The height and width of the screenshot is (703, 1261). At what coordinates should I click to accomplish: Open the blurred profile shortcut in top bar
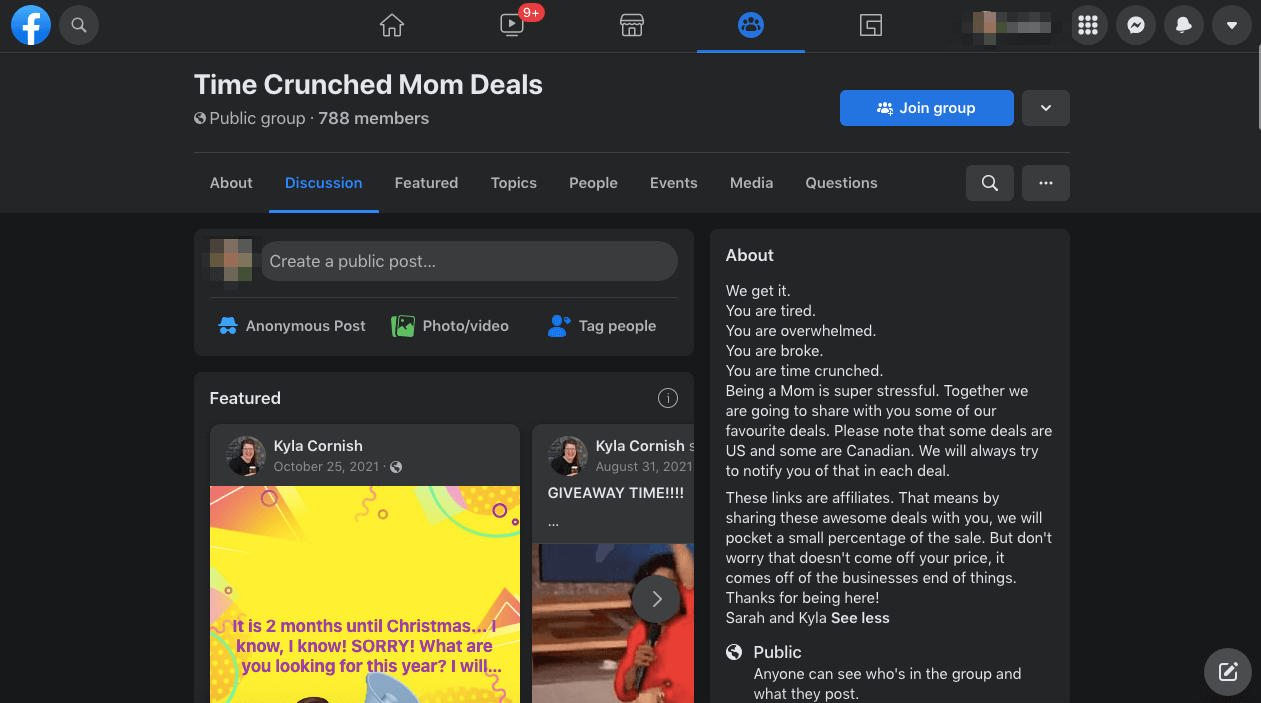1012,26
